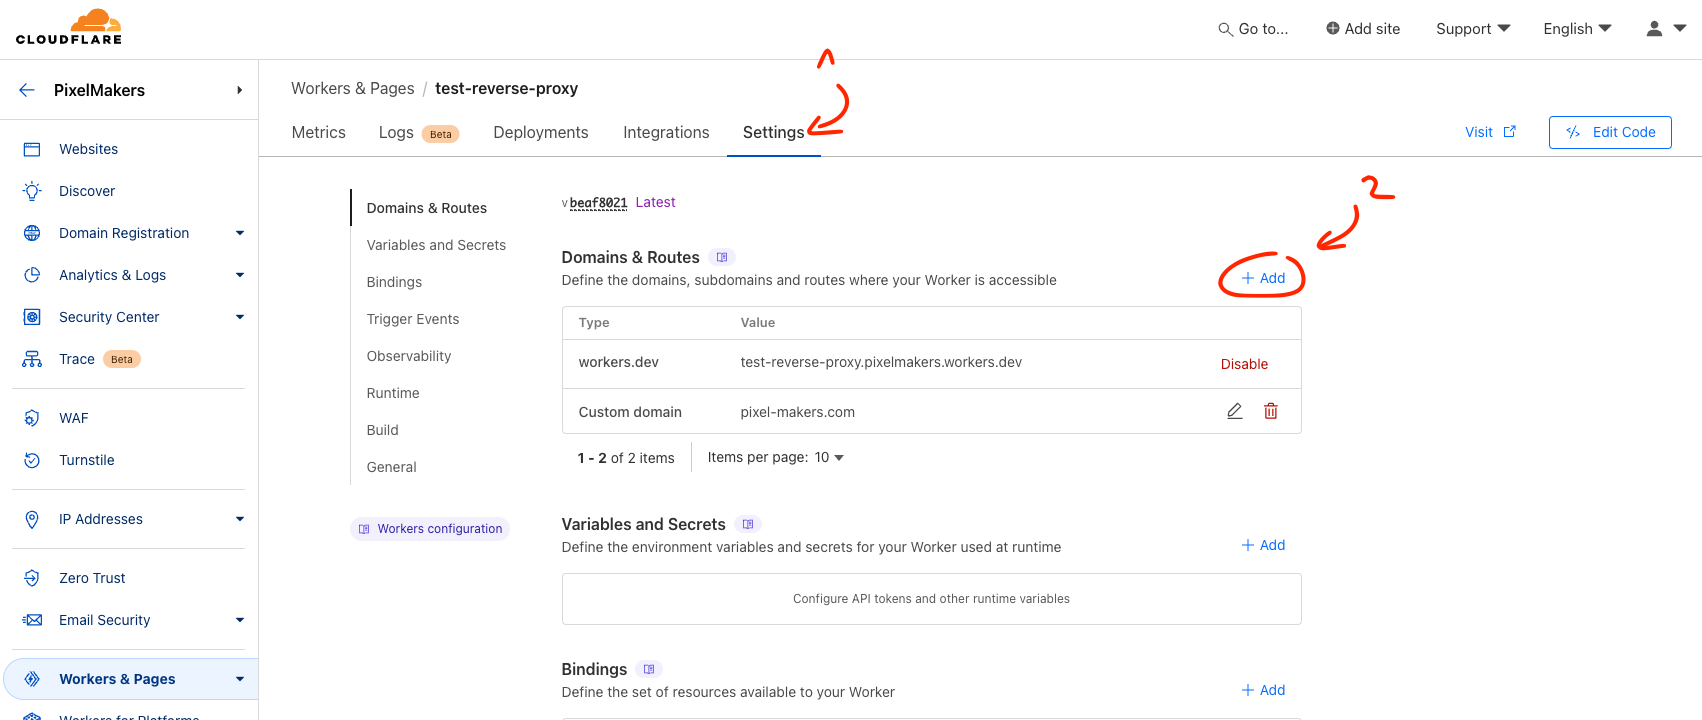Screen dimensions: 1702x720
Task: Add a new binding
Action: coord(1263,690)
